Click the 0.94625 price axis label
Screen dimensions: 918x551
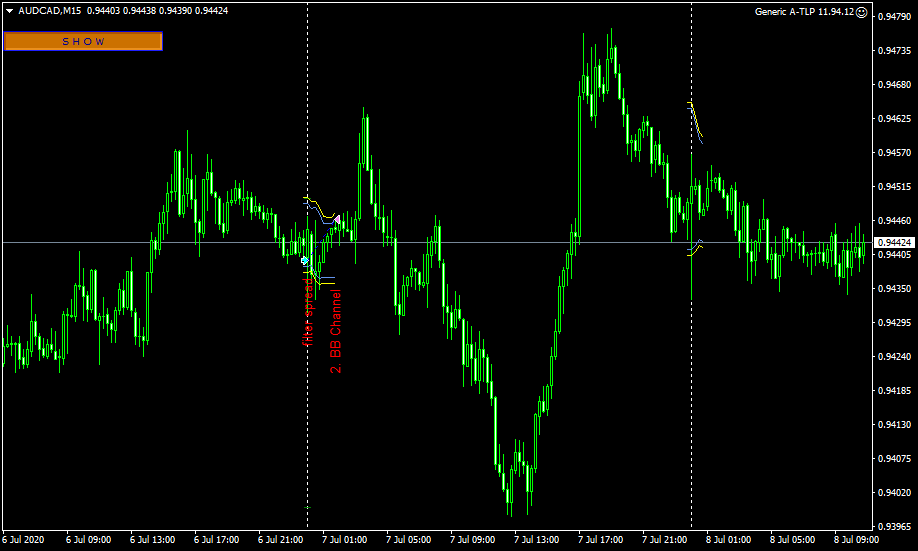pos(895,118)
